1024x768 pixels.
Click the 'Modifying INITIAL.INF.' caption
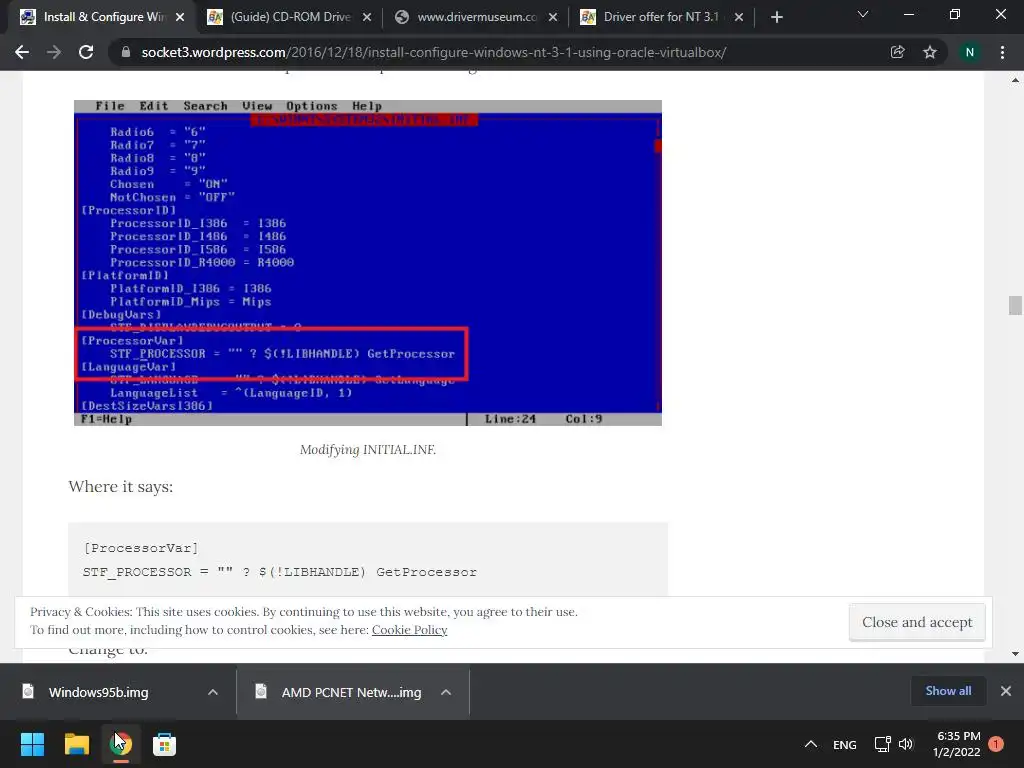(368, 449)
